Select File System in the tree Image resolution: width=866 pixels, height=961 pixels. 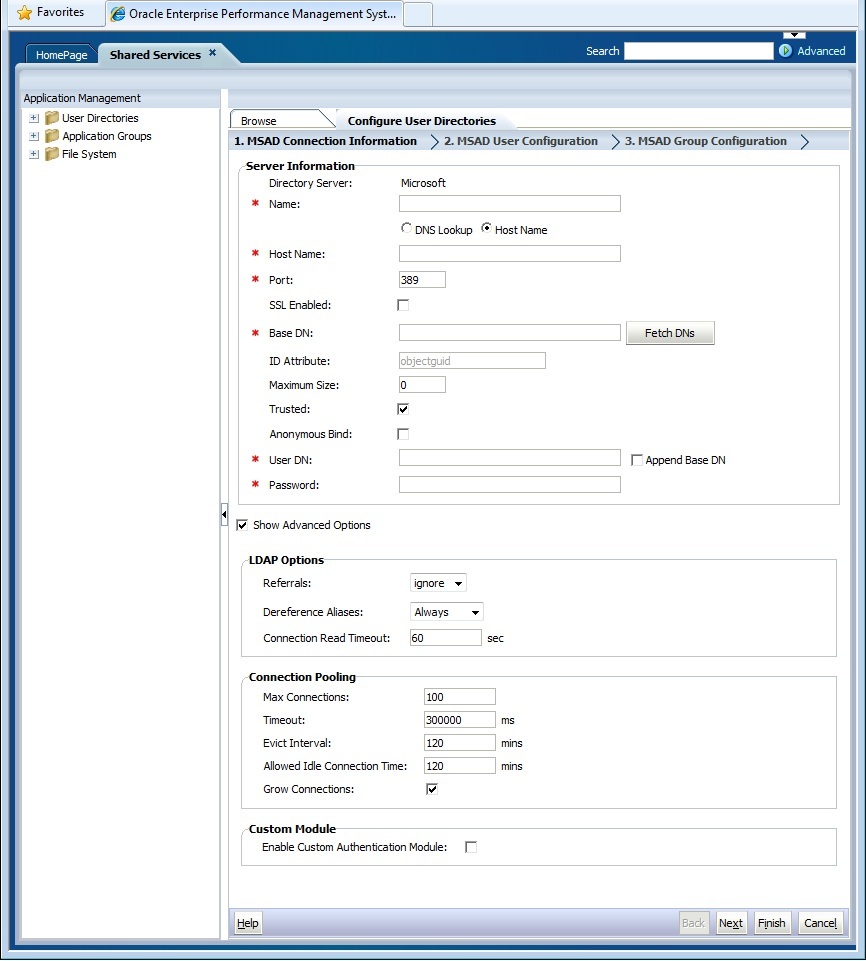tap(89, 154)
